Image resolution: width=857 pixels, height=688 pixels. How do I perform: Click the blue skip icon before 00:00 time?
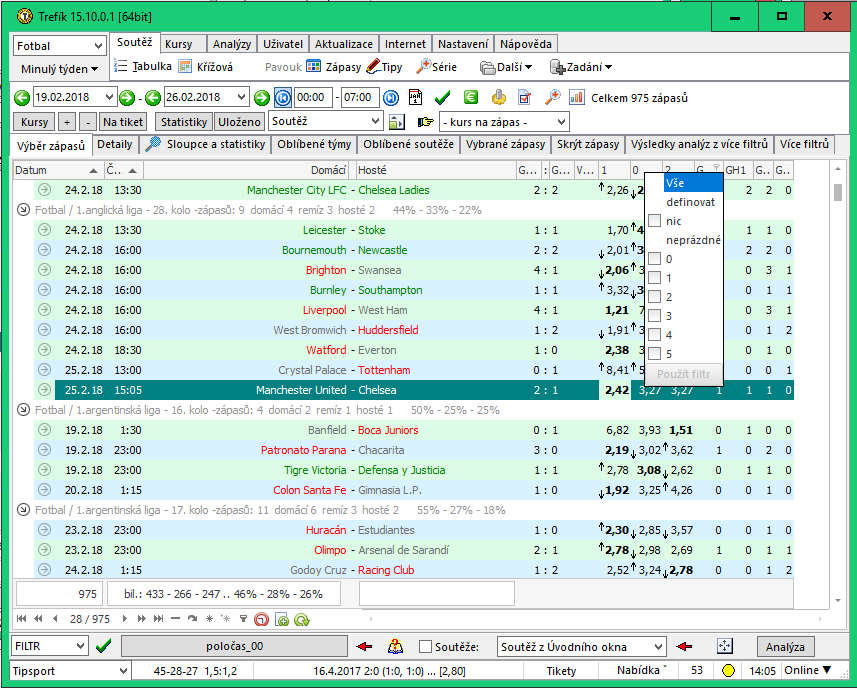click(x=283, y=98)
